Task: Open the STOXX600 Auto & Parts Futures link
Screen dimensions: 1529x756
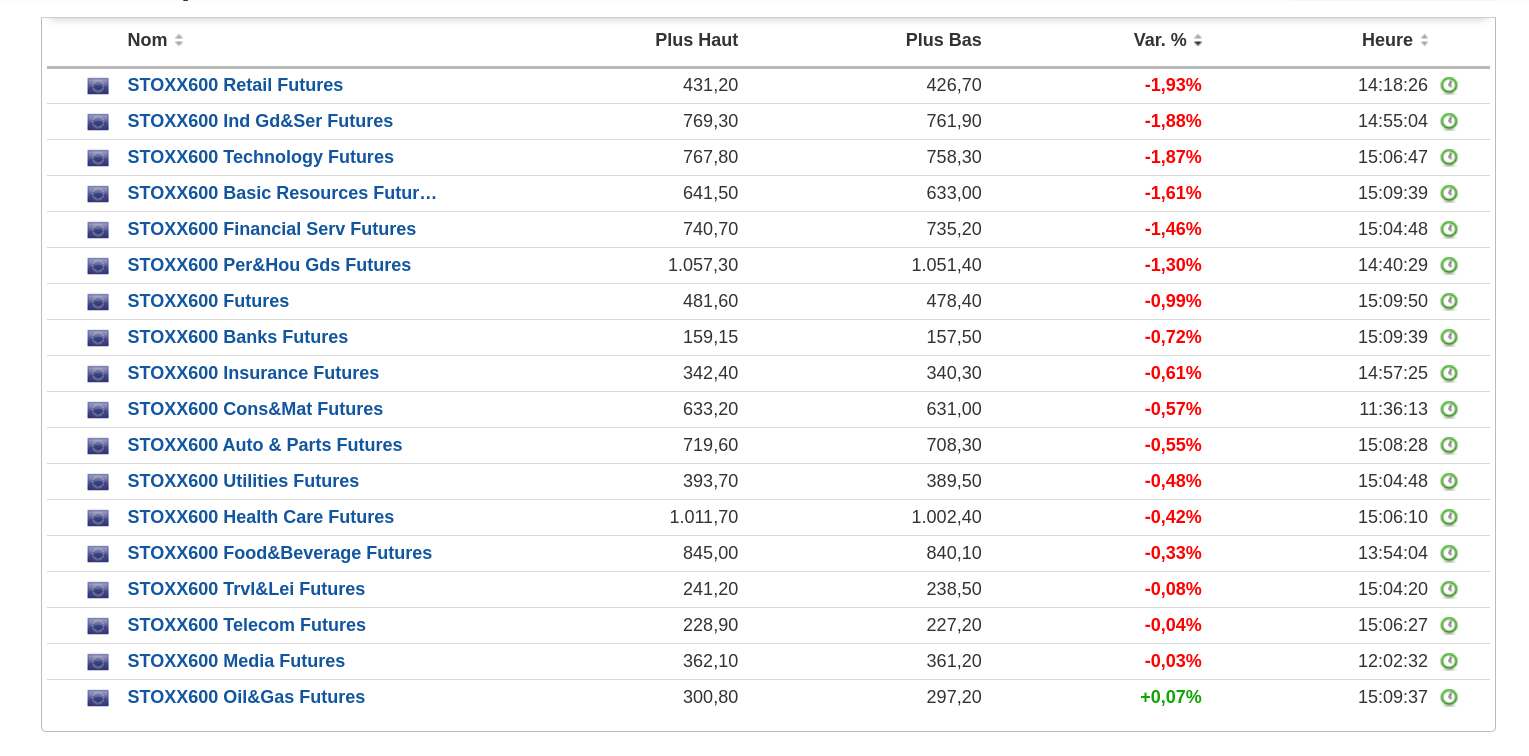Action: point(265,445)
